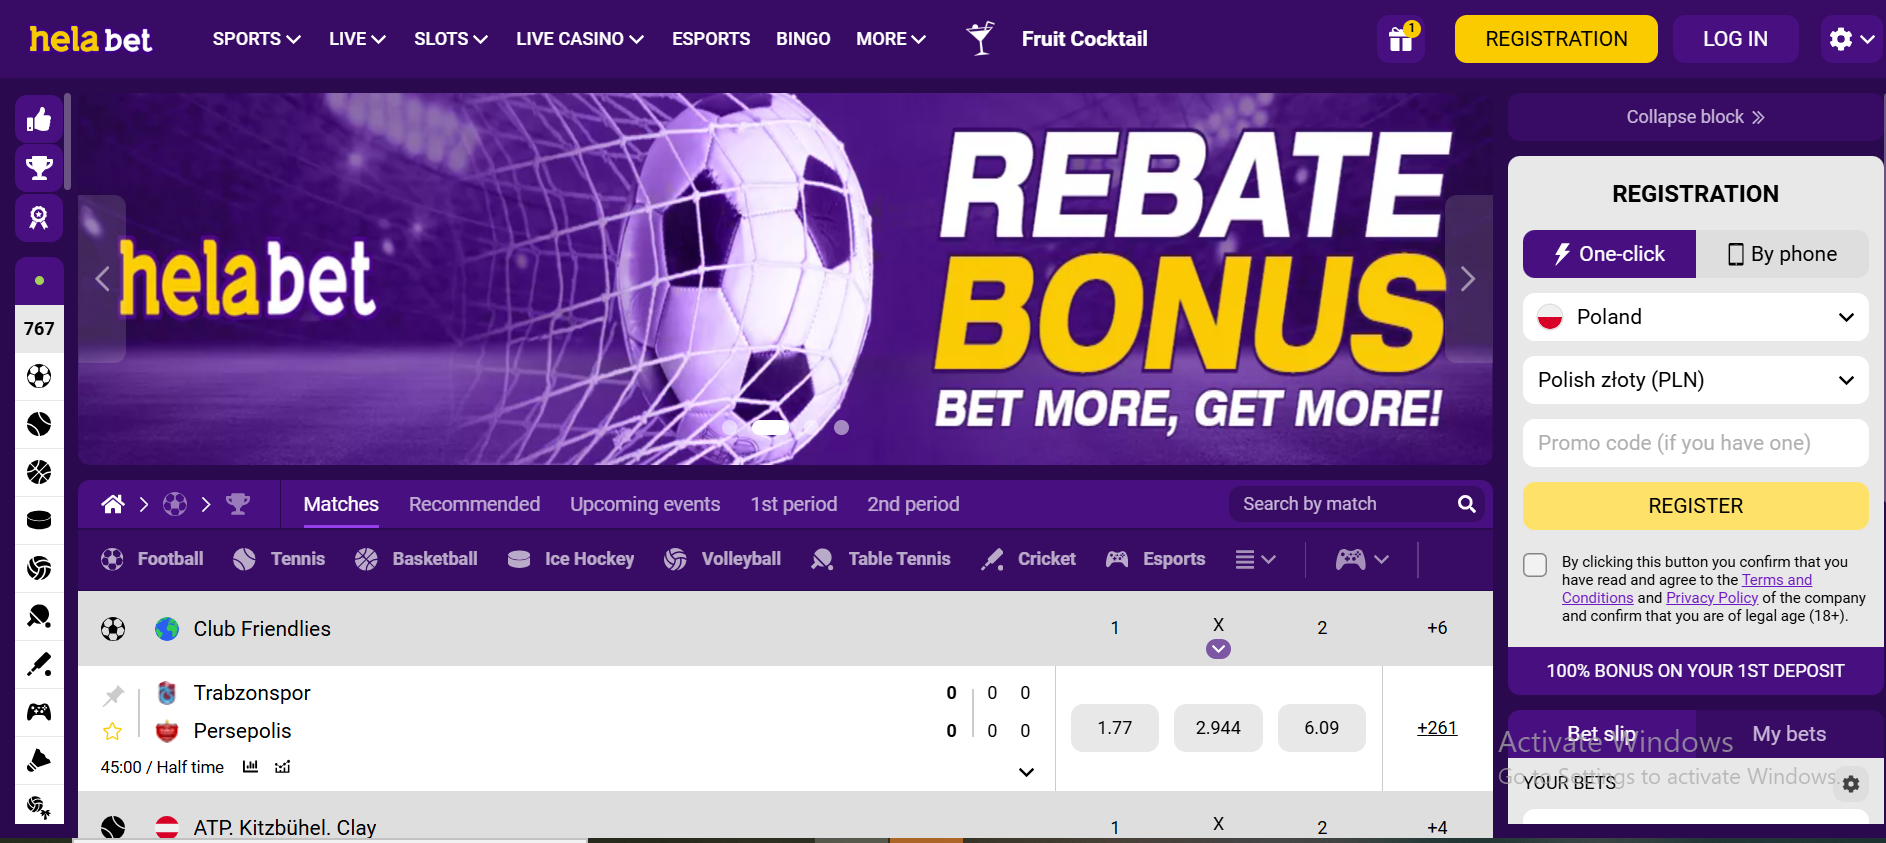Click the home icon in the breadcrumb
Image resolution: width=1886 pixels, height=843 pixels.
point(113,504)
